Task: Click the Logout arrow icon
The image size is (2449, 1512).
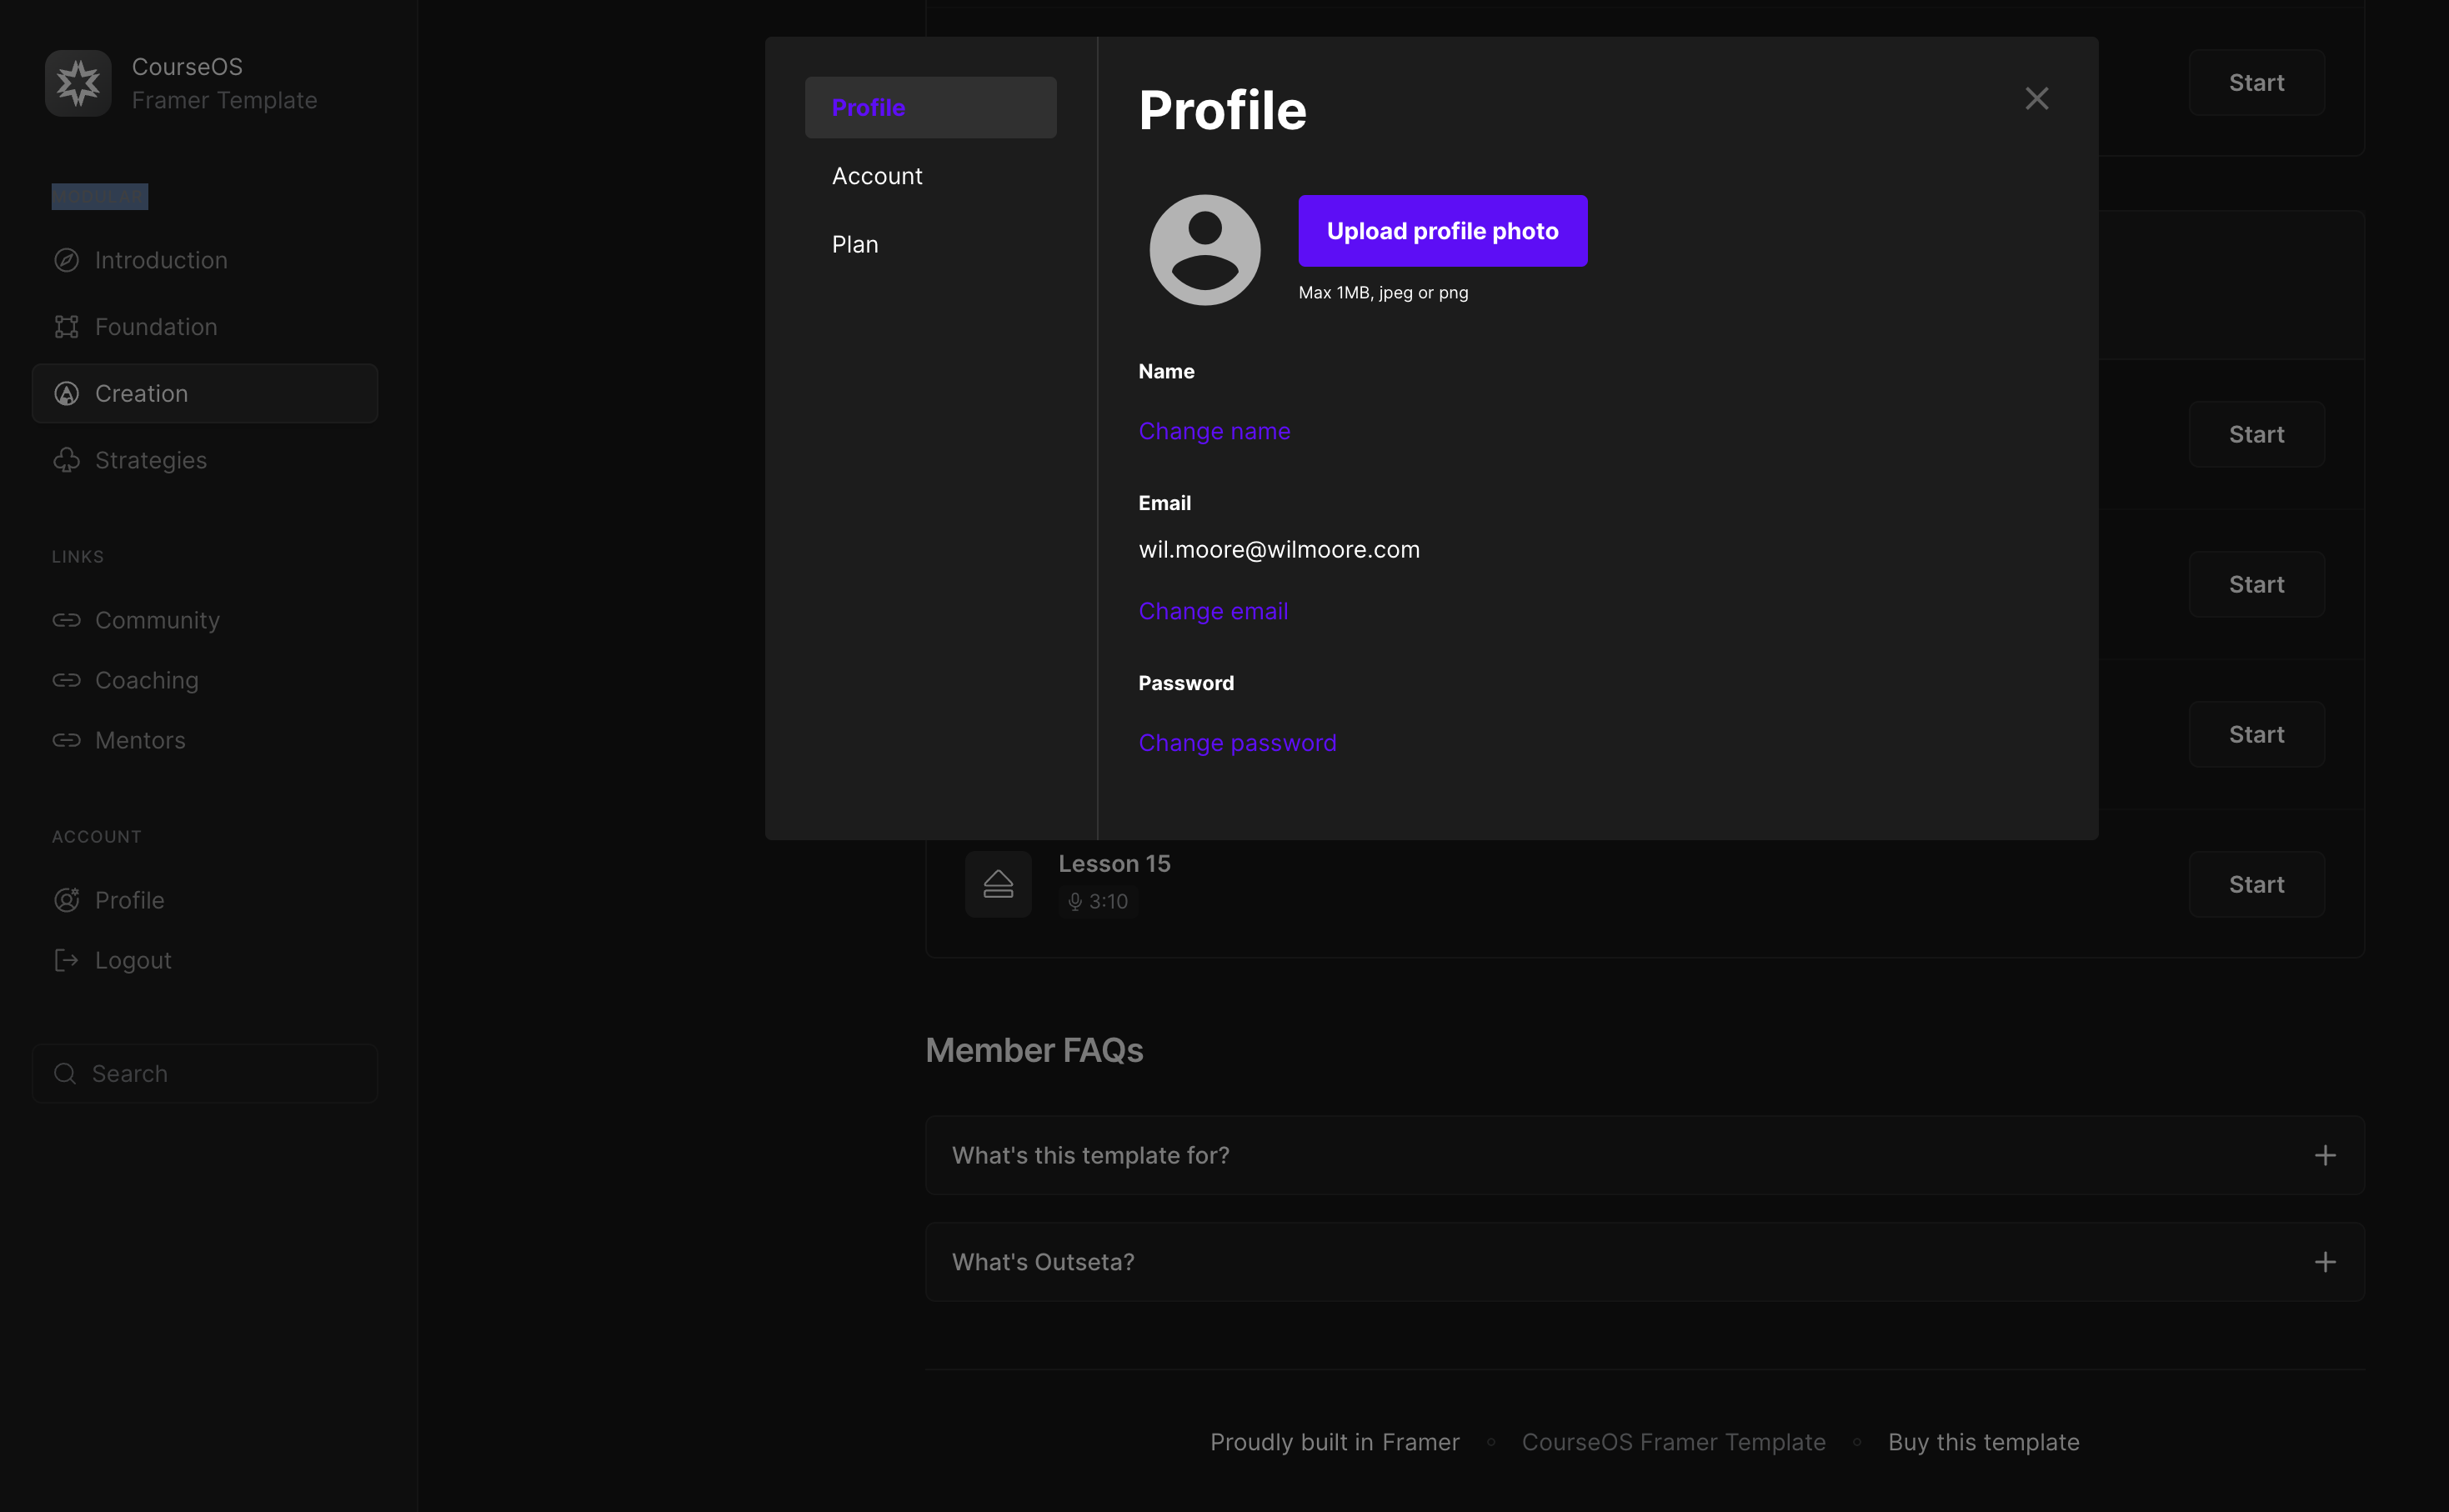Action: [66, 960]
